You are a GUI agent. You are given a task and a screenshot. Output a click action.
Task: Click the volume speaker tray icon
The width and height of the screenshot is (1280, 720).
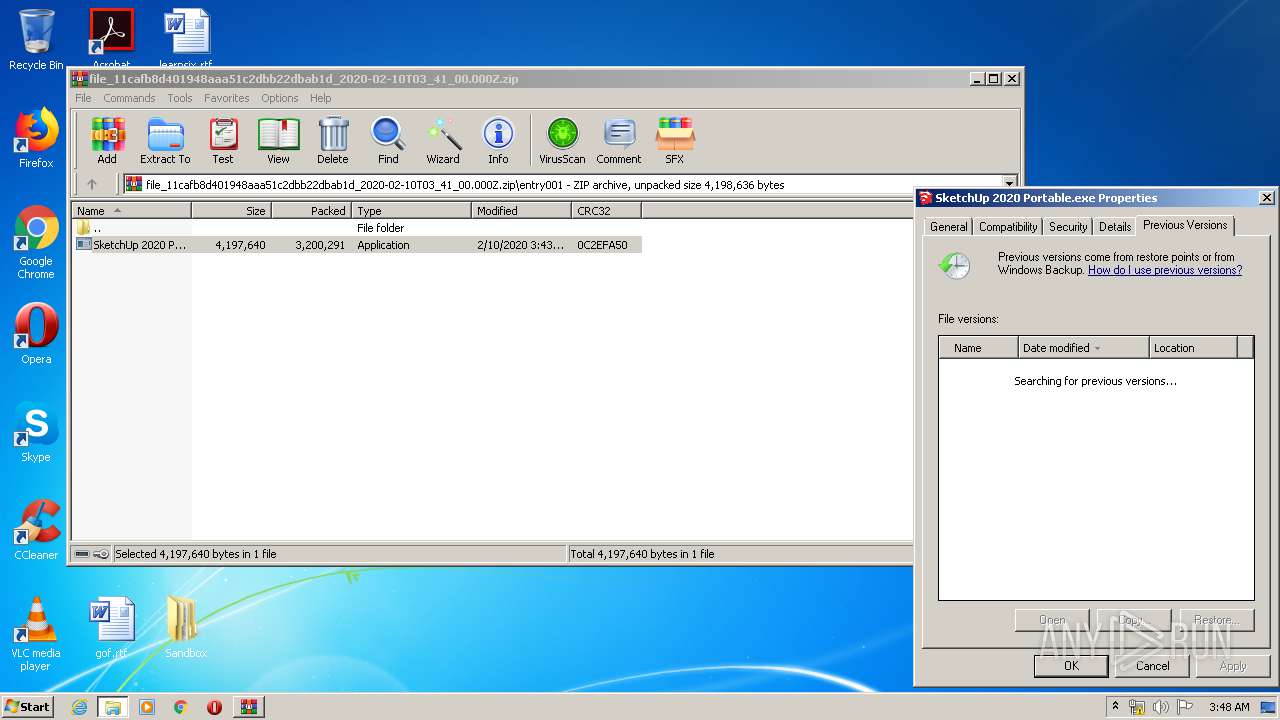tap(1161, 707)
